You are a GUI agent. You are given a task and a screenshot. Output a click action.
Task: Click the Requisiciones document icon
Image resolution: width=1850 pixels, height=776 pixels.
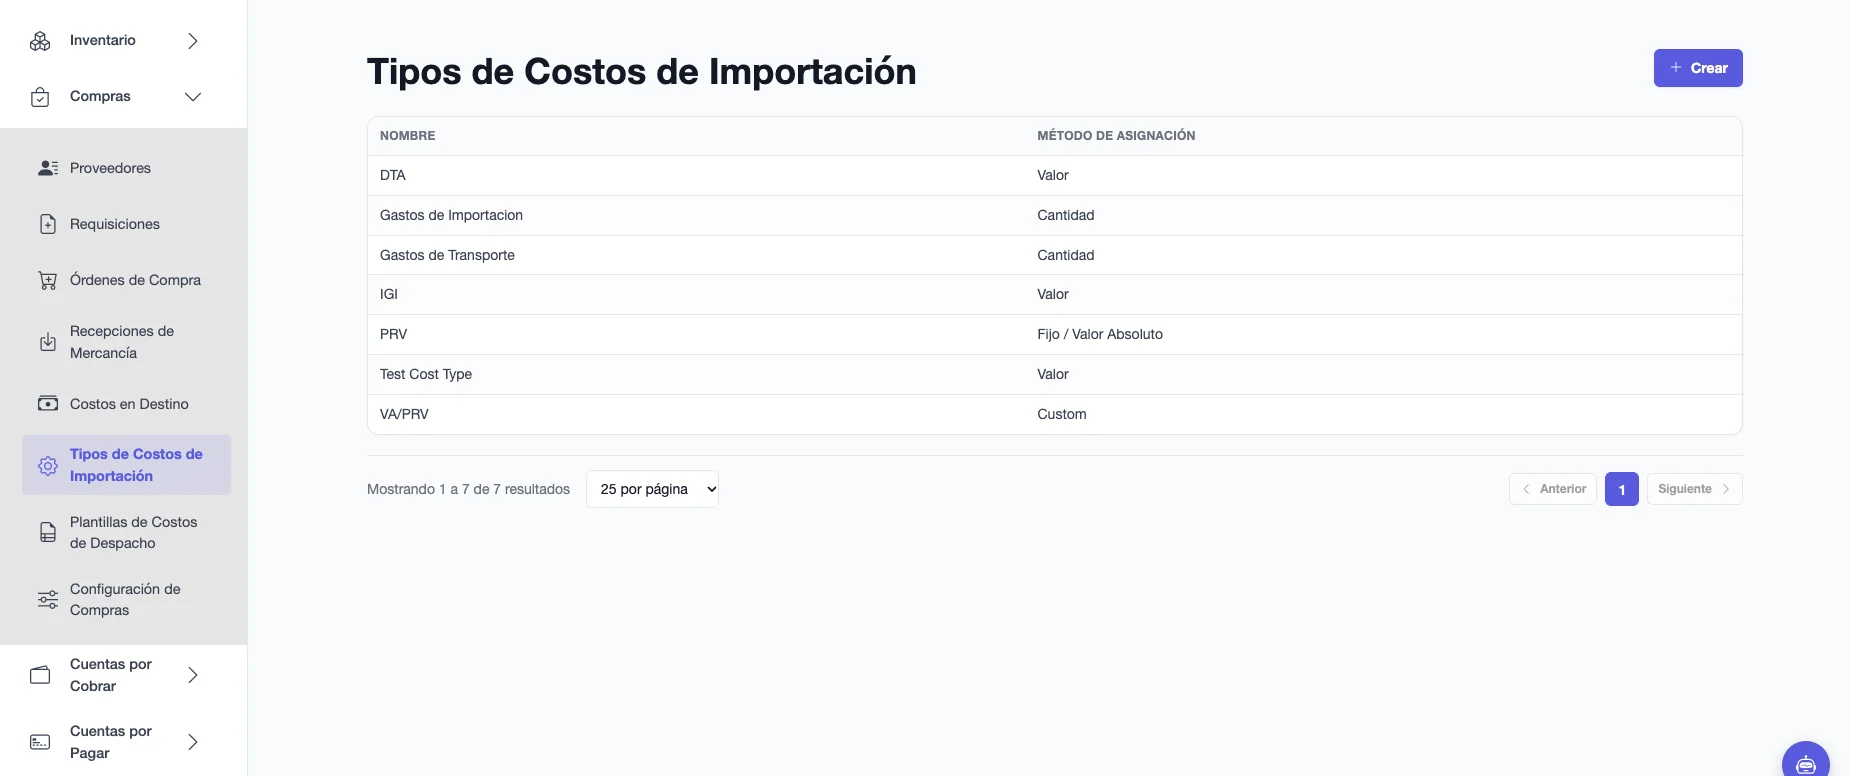point(48,224)
